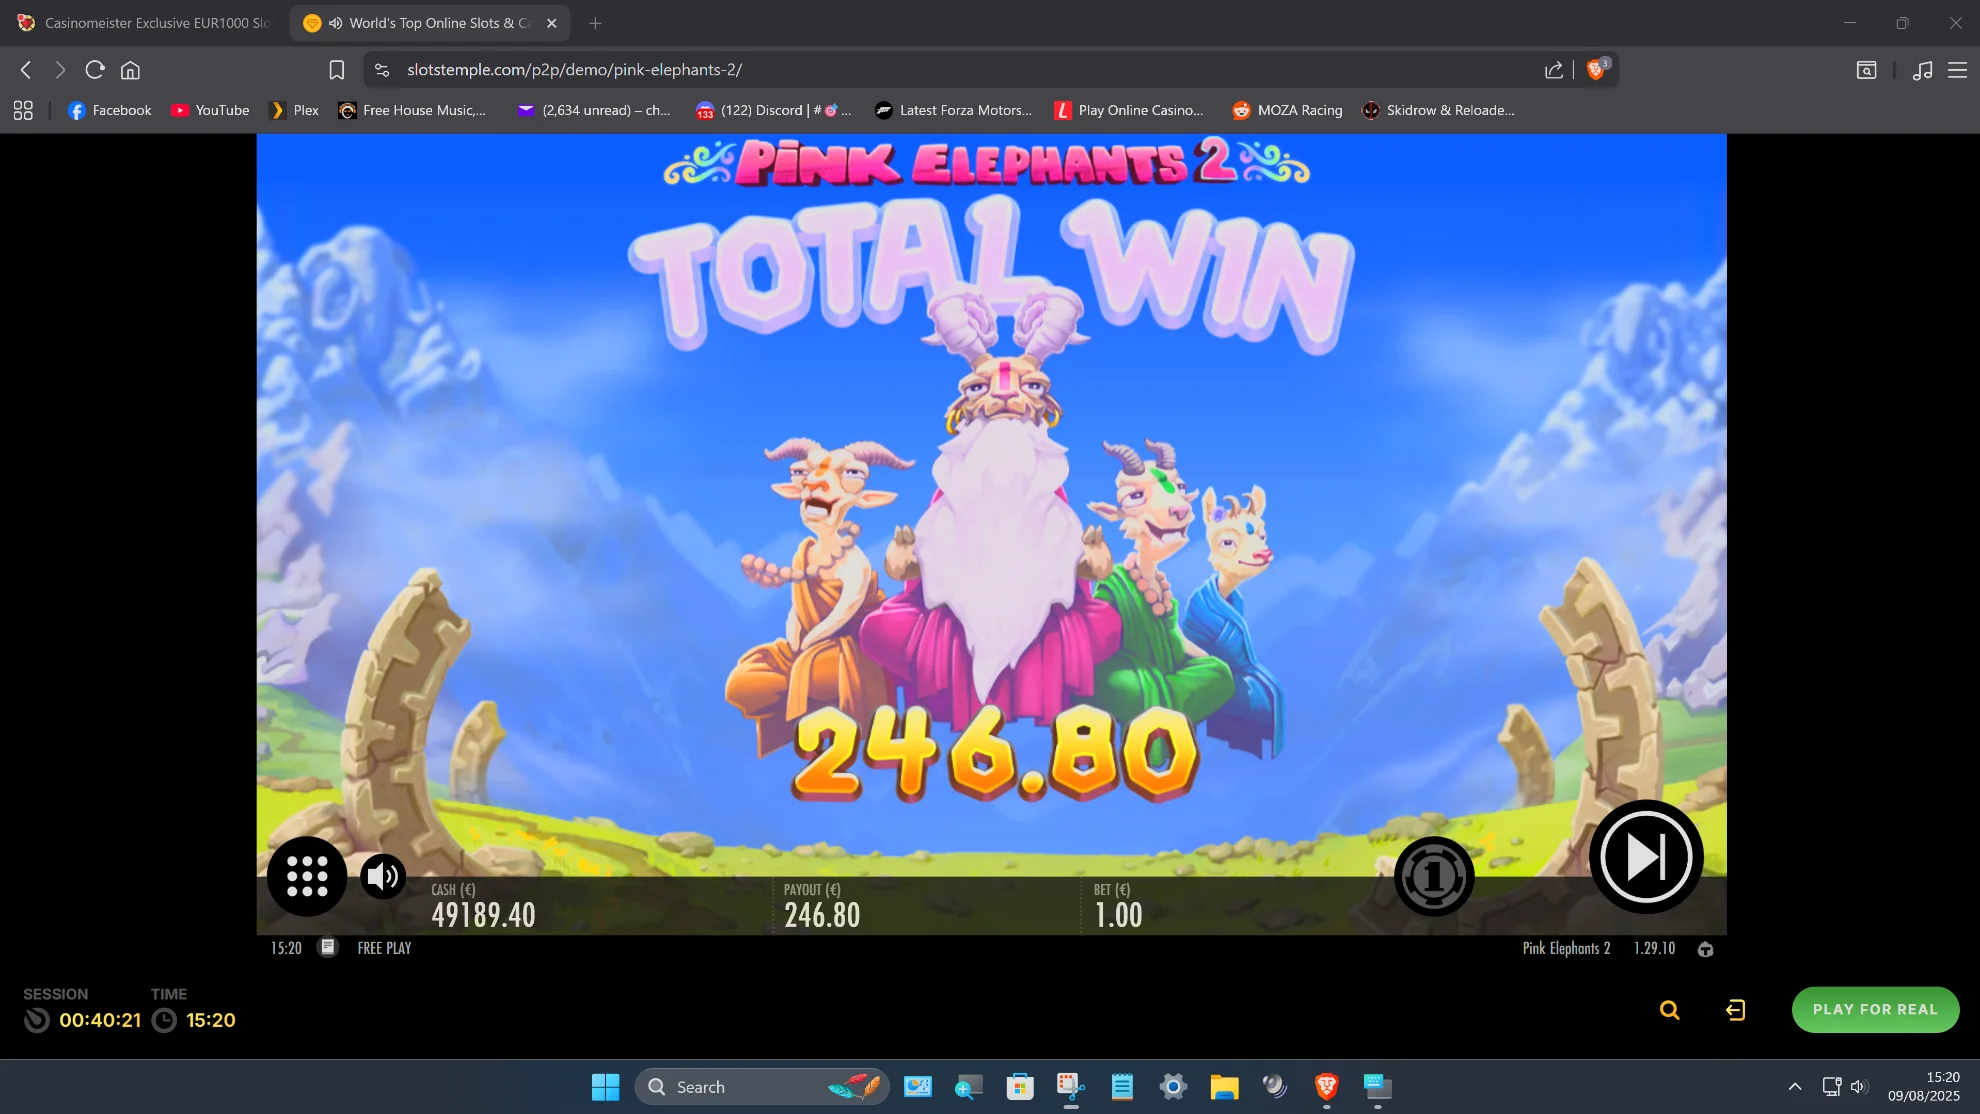Image resolution: width=1980 pixels, height=1114 pixels.
Task: Share this page via share icon
Action: pyautogui.click(x=1553, y=70)
